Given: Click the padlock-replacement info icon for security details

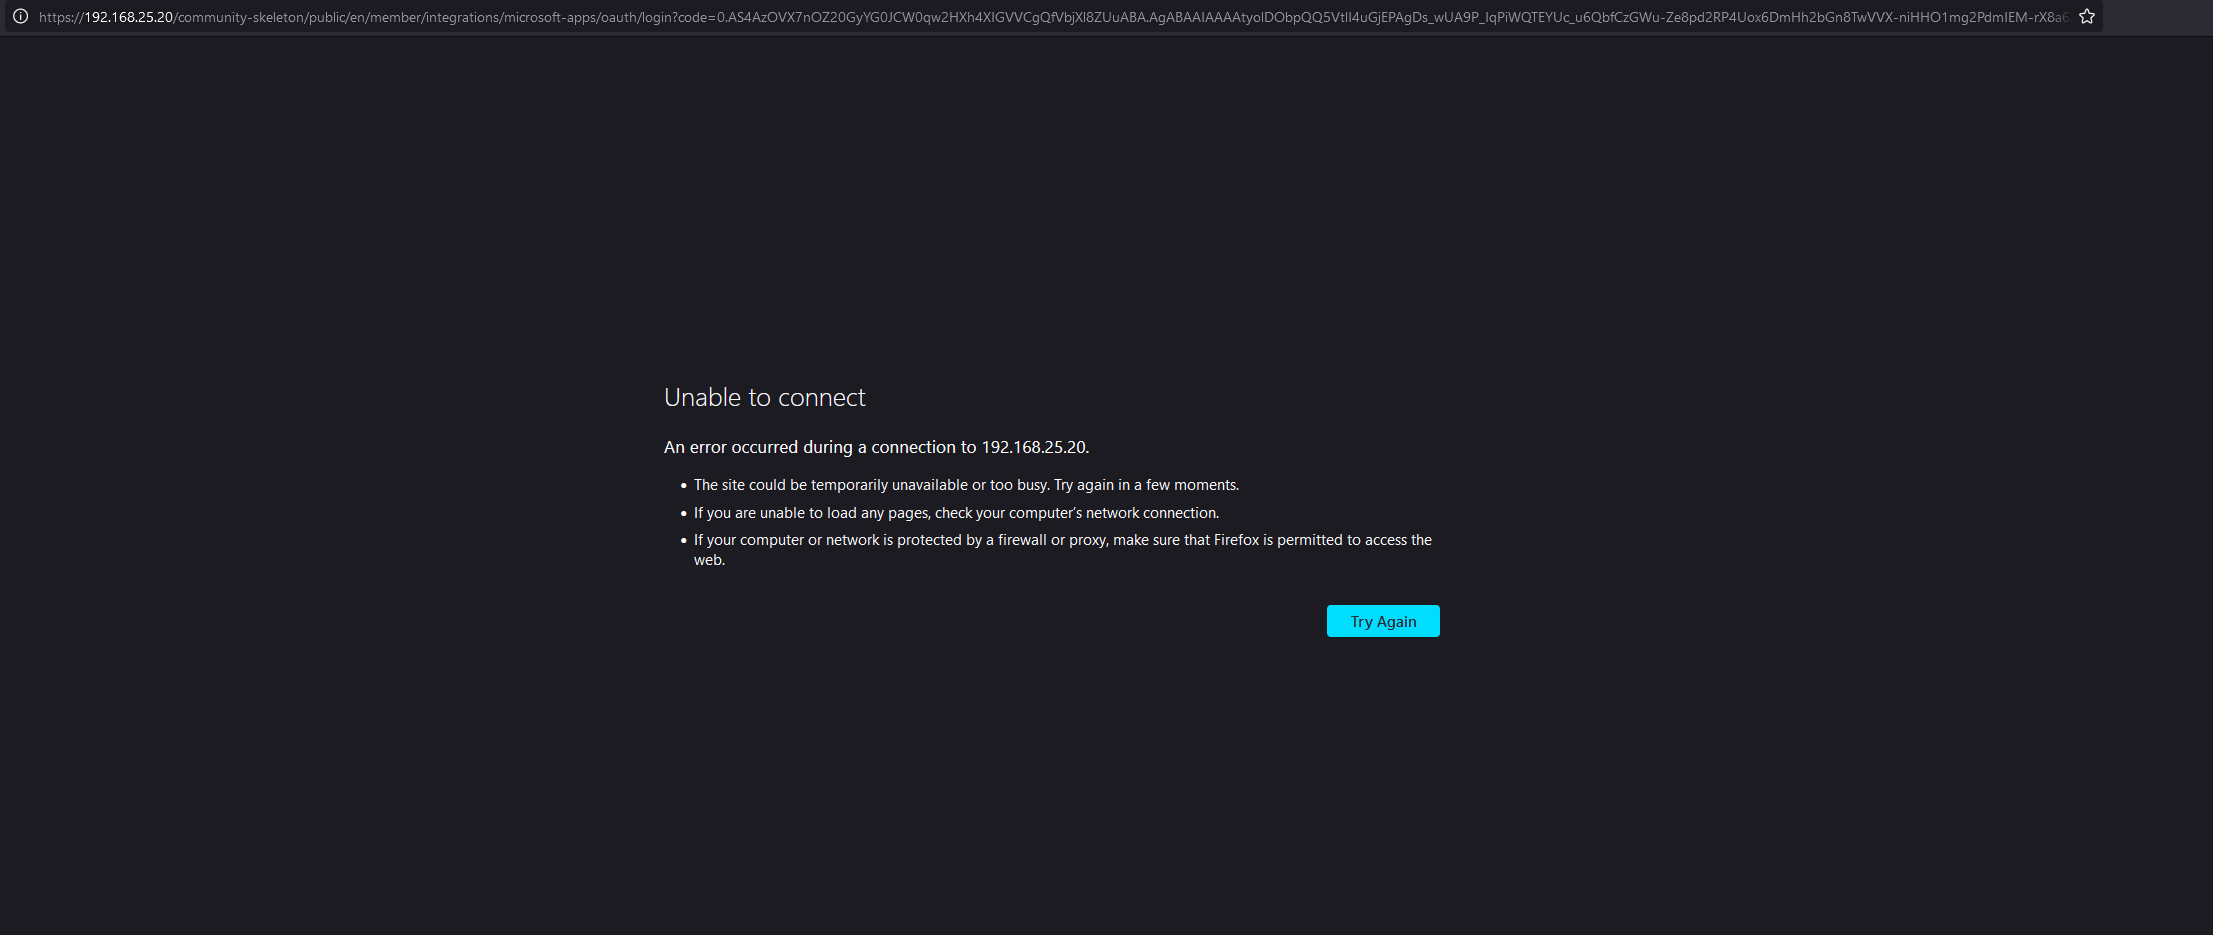Looking at the screenshot, I should pos(20,16).
